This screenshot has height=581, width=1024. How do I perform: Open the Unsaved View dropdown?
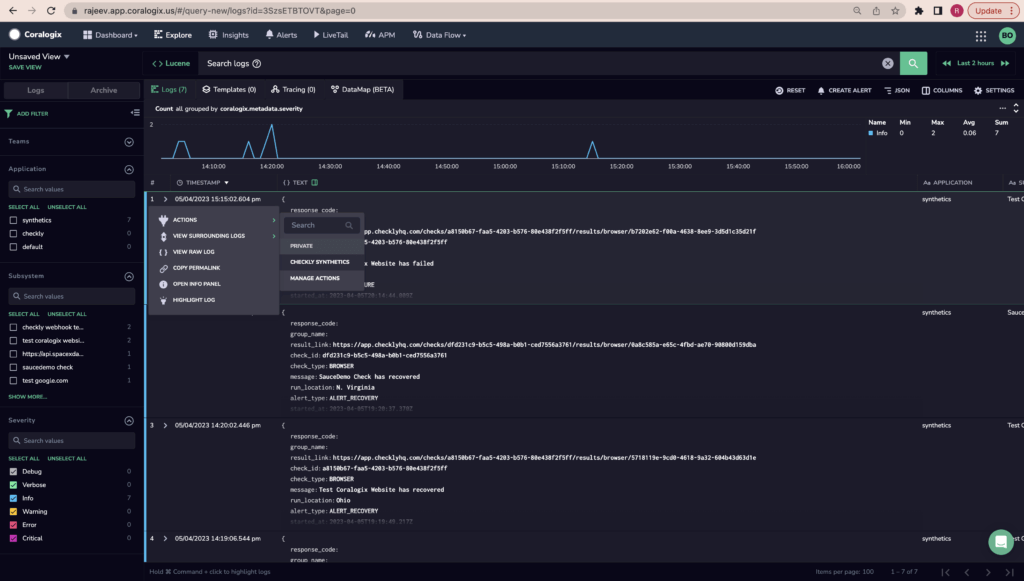pyautogui.click(x=39, y=56)
